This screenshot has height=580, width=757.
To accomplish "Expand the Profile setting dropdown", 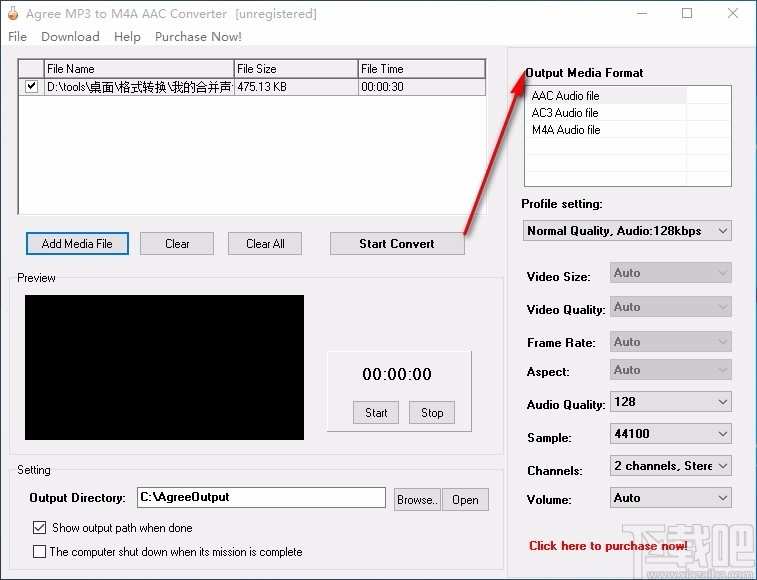I will pyautogui.click(x=627, y=231).
